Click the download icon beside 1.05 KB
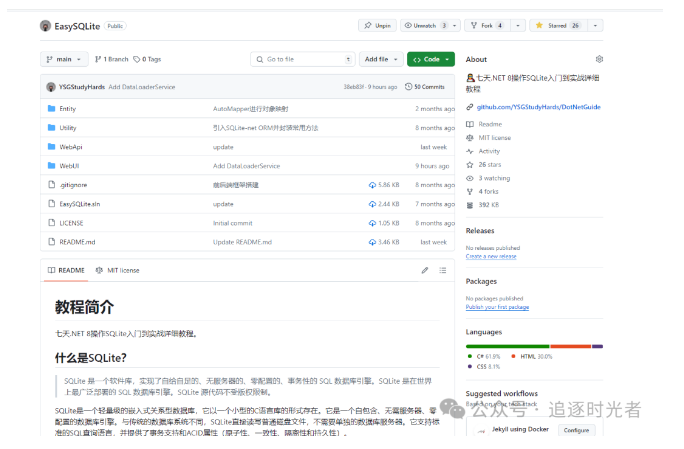The height and width of the screenshot is (449, 684). pos(372,223)
